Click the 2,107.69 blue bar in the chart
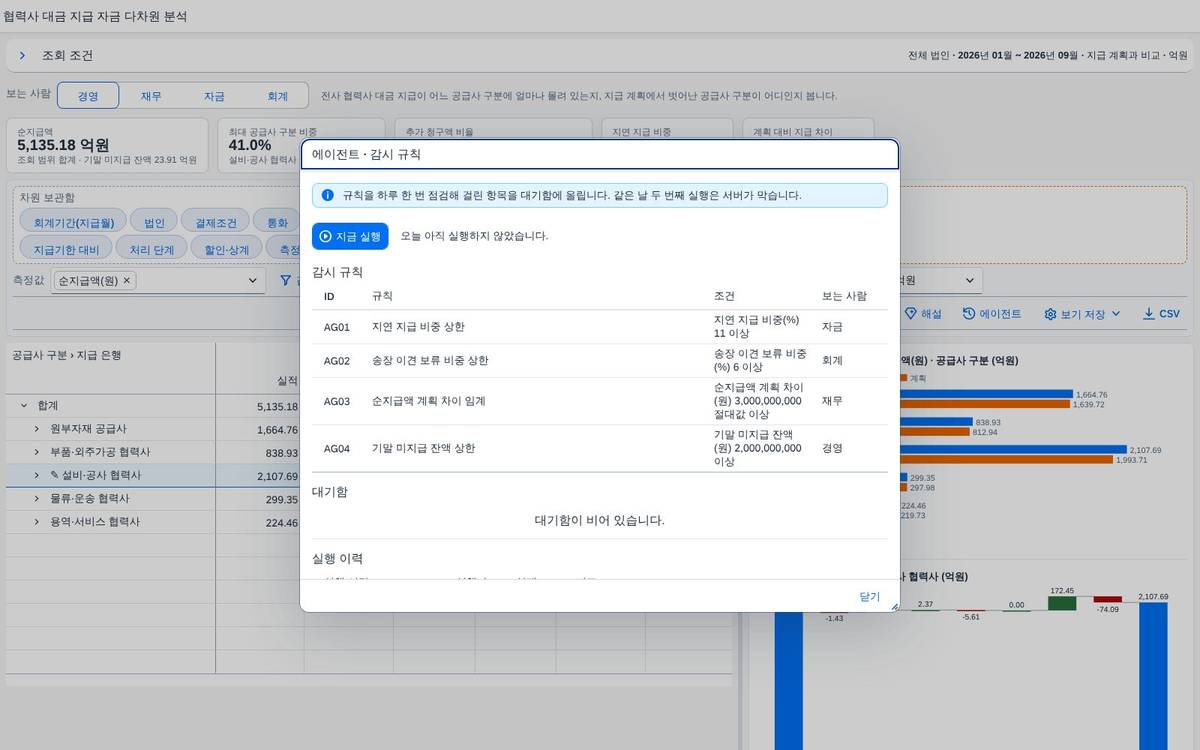 coord(1013,450)
